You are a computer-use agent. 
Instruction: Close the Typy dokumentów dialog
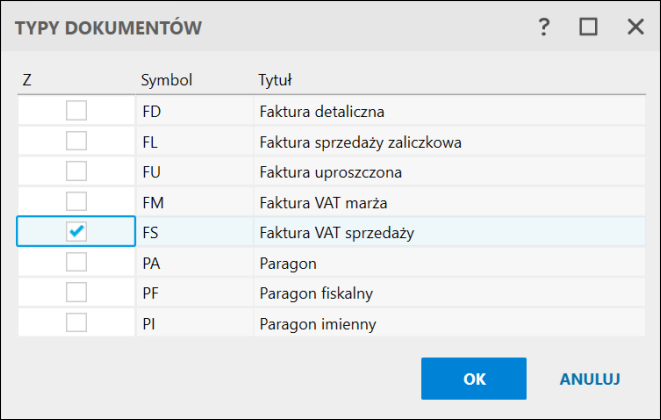(x=635, y=28)
